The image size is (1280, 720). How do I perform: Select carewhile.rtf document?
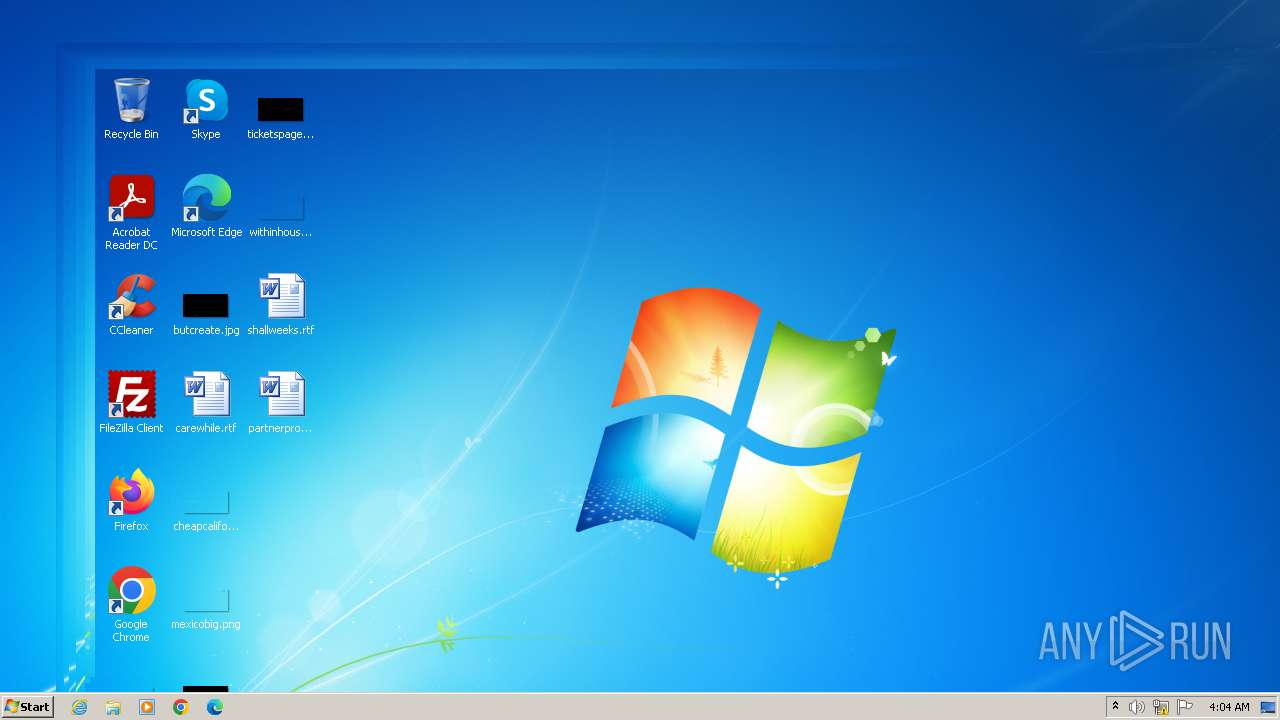tap(206, 403)
